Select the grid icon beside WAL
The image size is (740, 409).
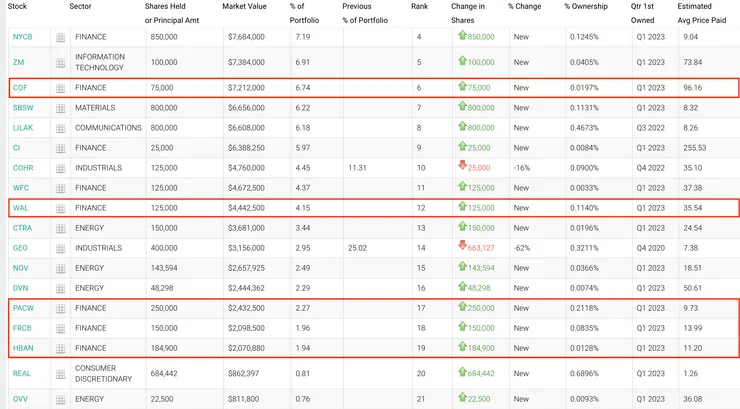tap(60, 208)
